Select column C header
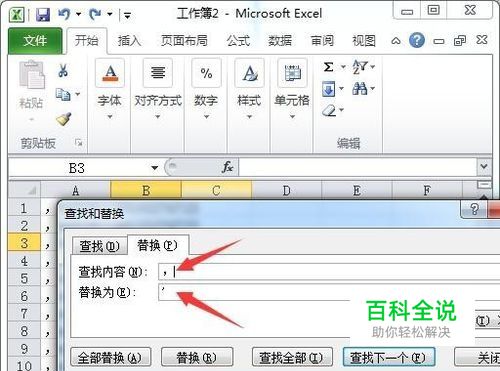This screenshot has width=500, height=371. pyautogui.click(x=216, y=191)
